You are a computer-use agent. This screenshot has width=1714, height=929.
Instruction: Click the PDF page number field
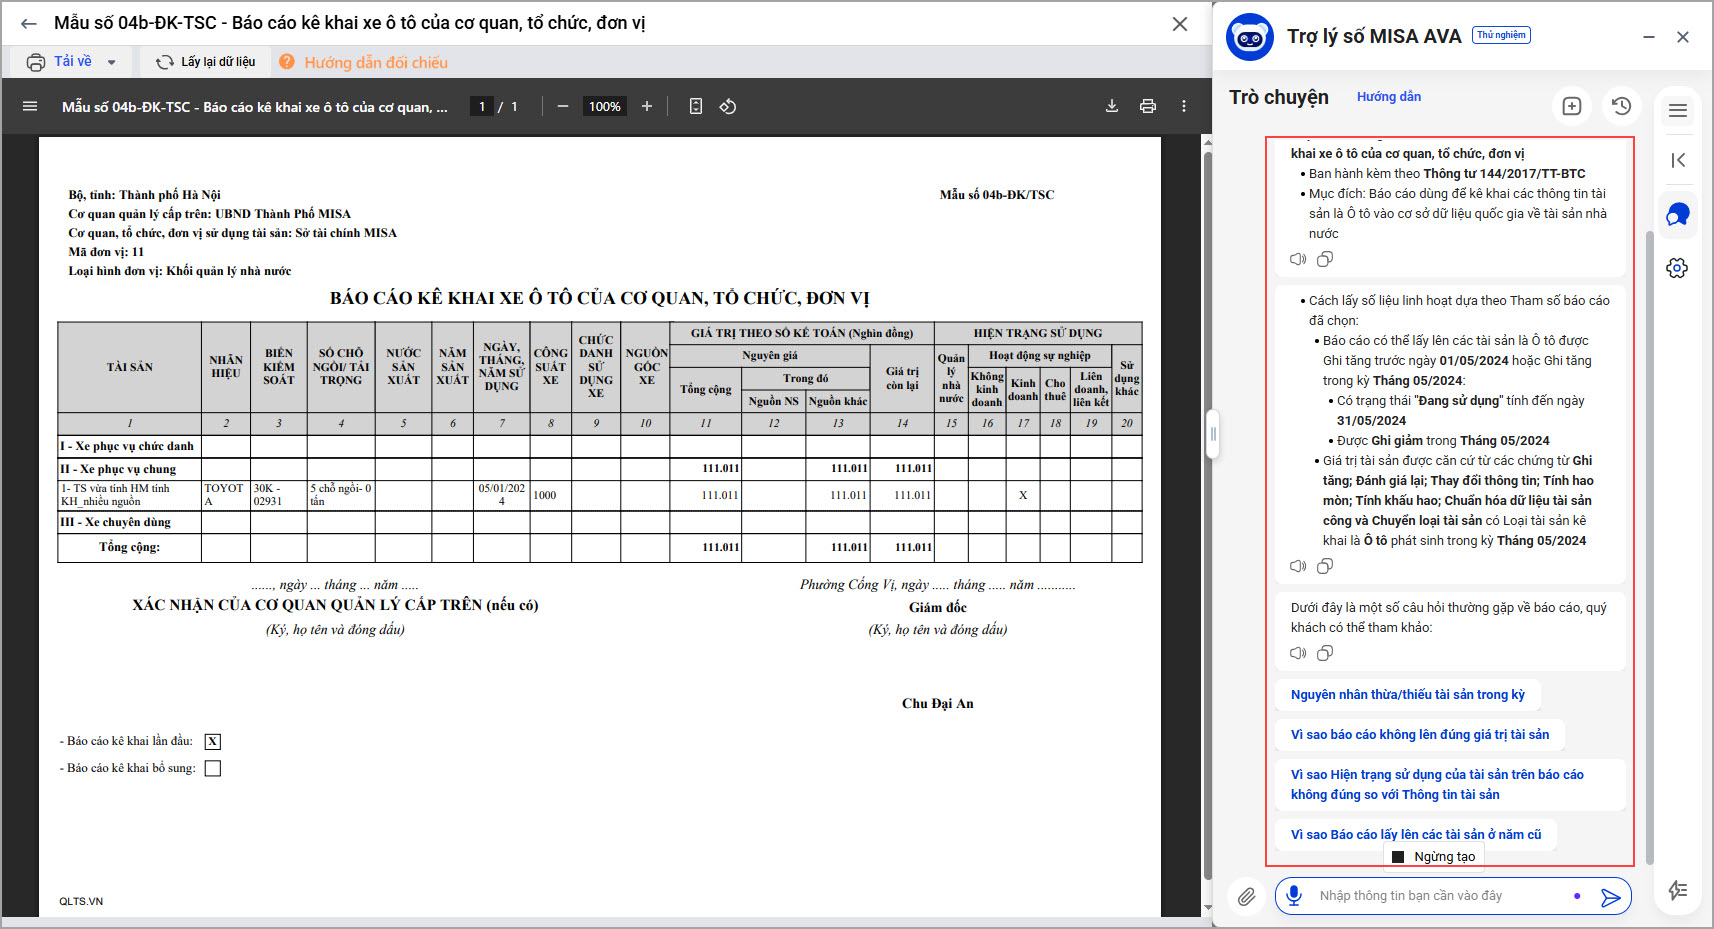482,106
